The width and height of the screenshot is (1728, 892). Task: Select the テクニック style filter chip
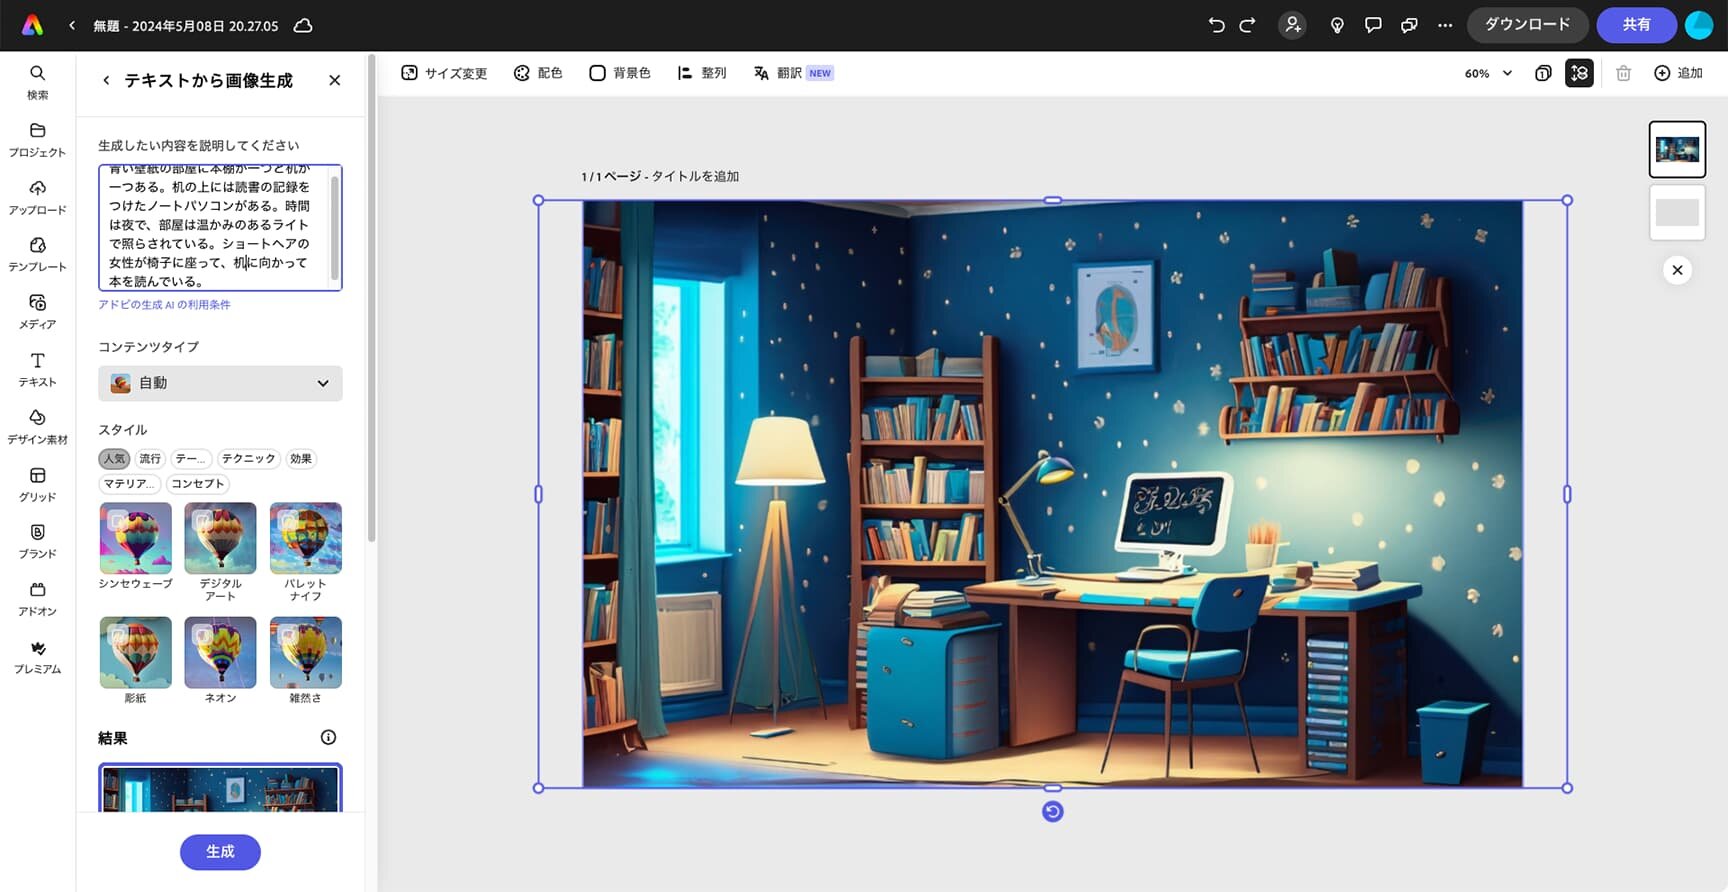[x=248, y=458]
